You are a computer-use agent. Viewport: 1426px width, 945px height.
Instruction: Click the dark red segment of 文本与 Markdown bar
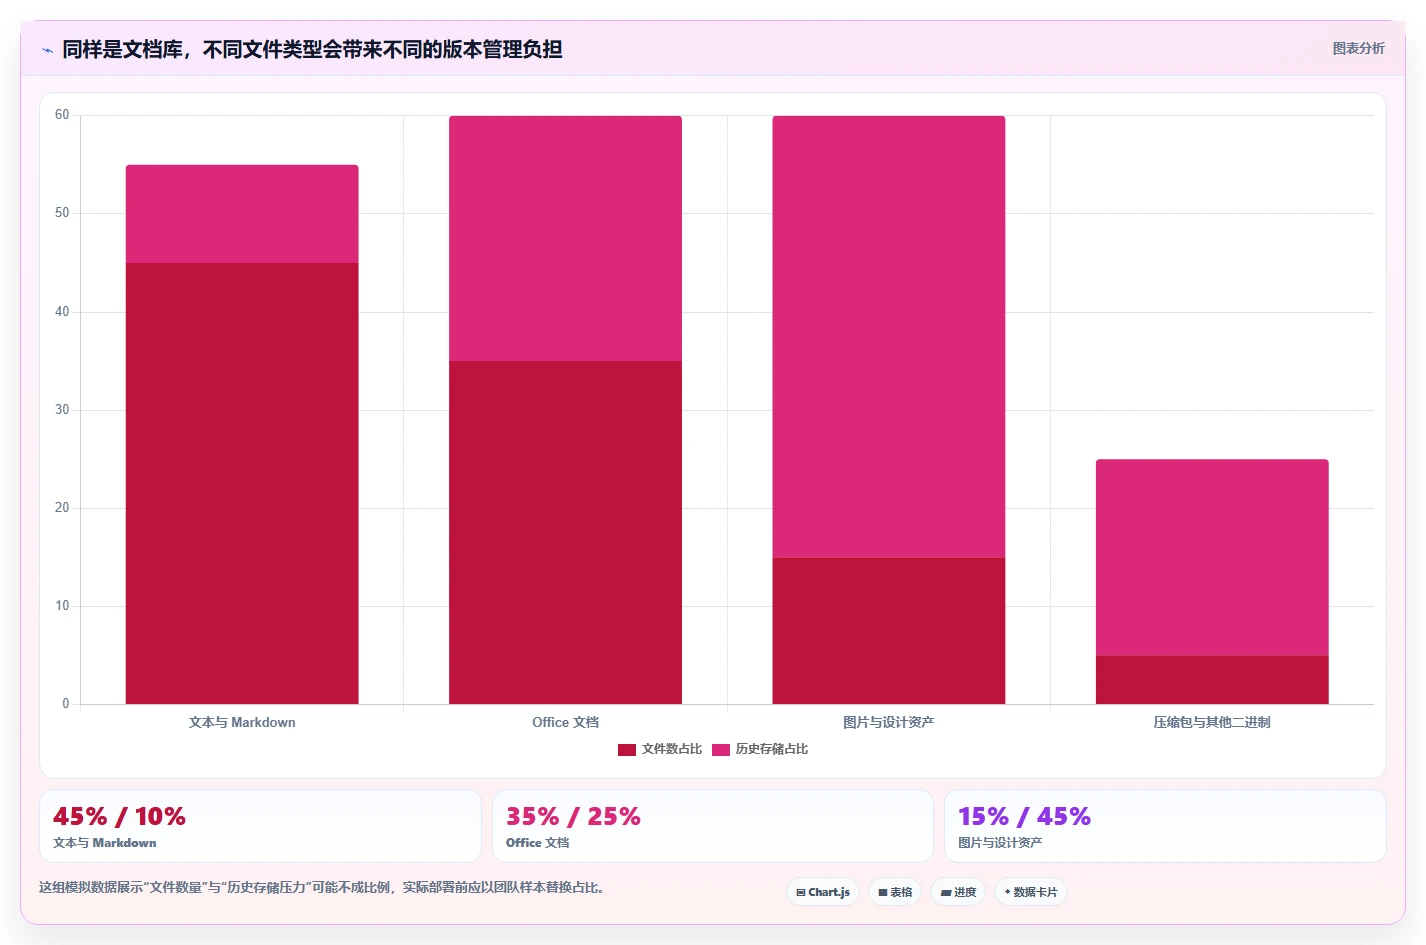(x=242, y=483)
